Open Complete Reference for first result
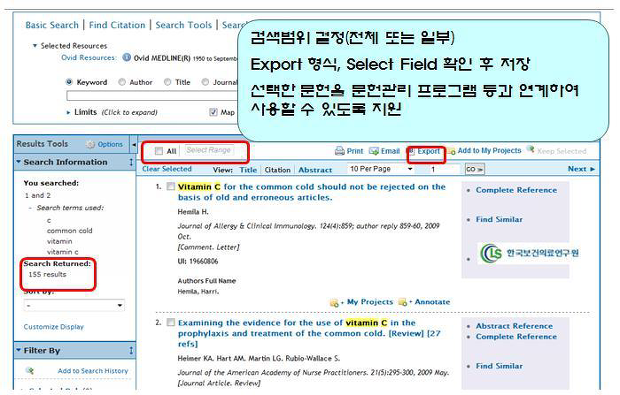Screen dimensions: 620x395 [x=516, y=190]
